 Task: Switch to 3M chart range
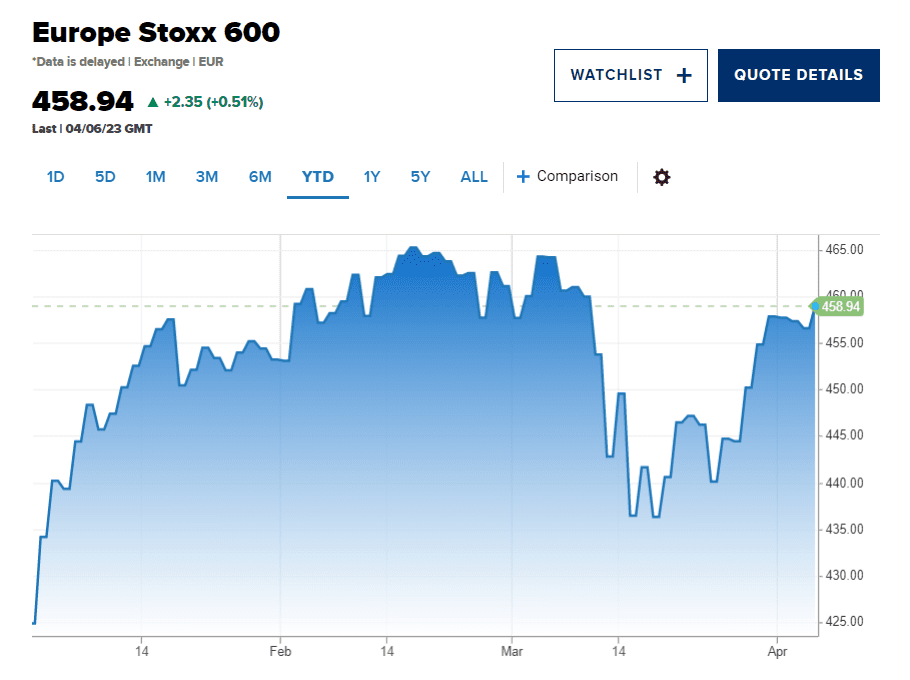tap(207, 177)
